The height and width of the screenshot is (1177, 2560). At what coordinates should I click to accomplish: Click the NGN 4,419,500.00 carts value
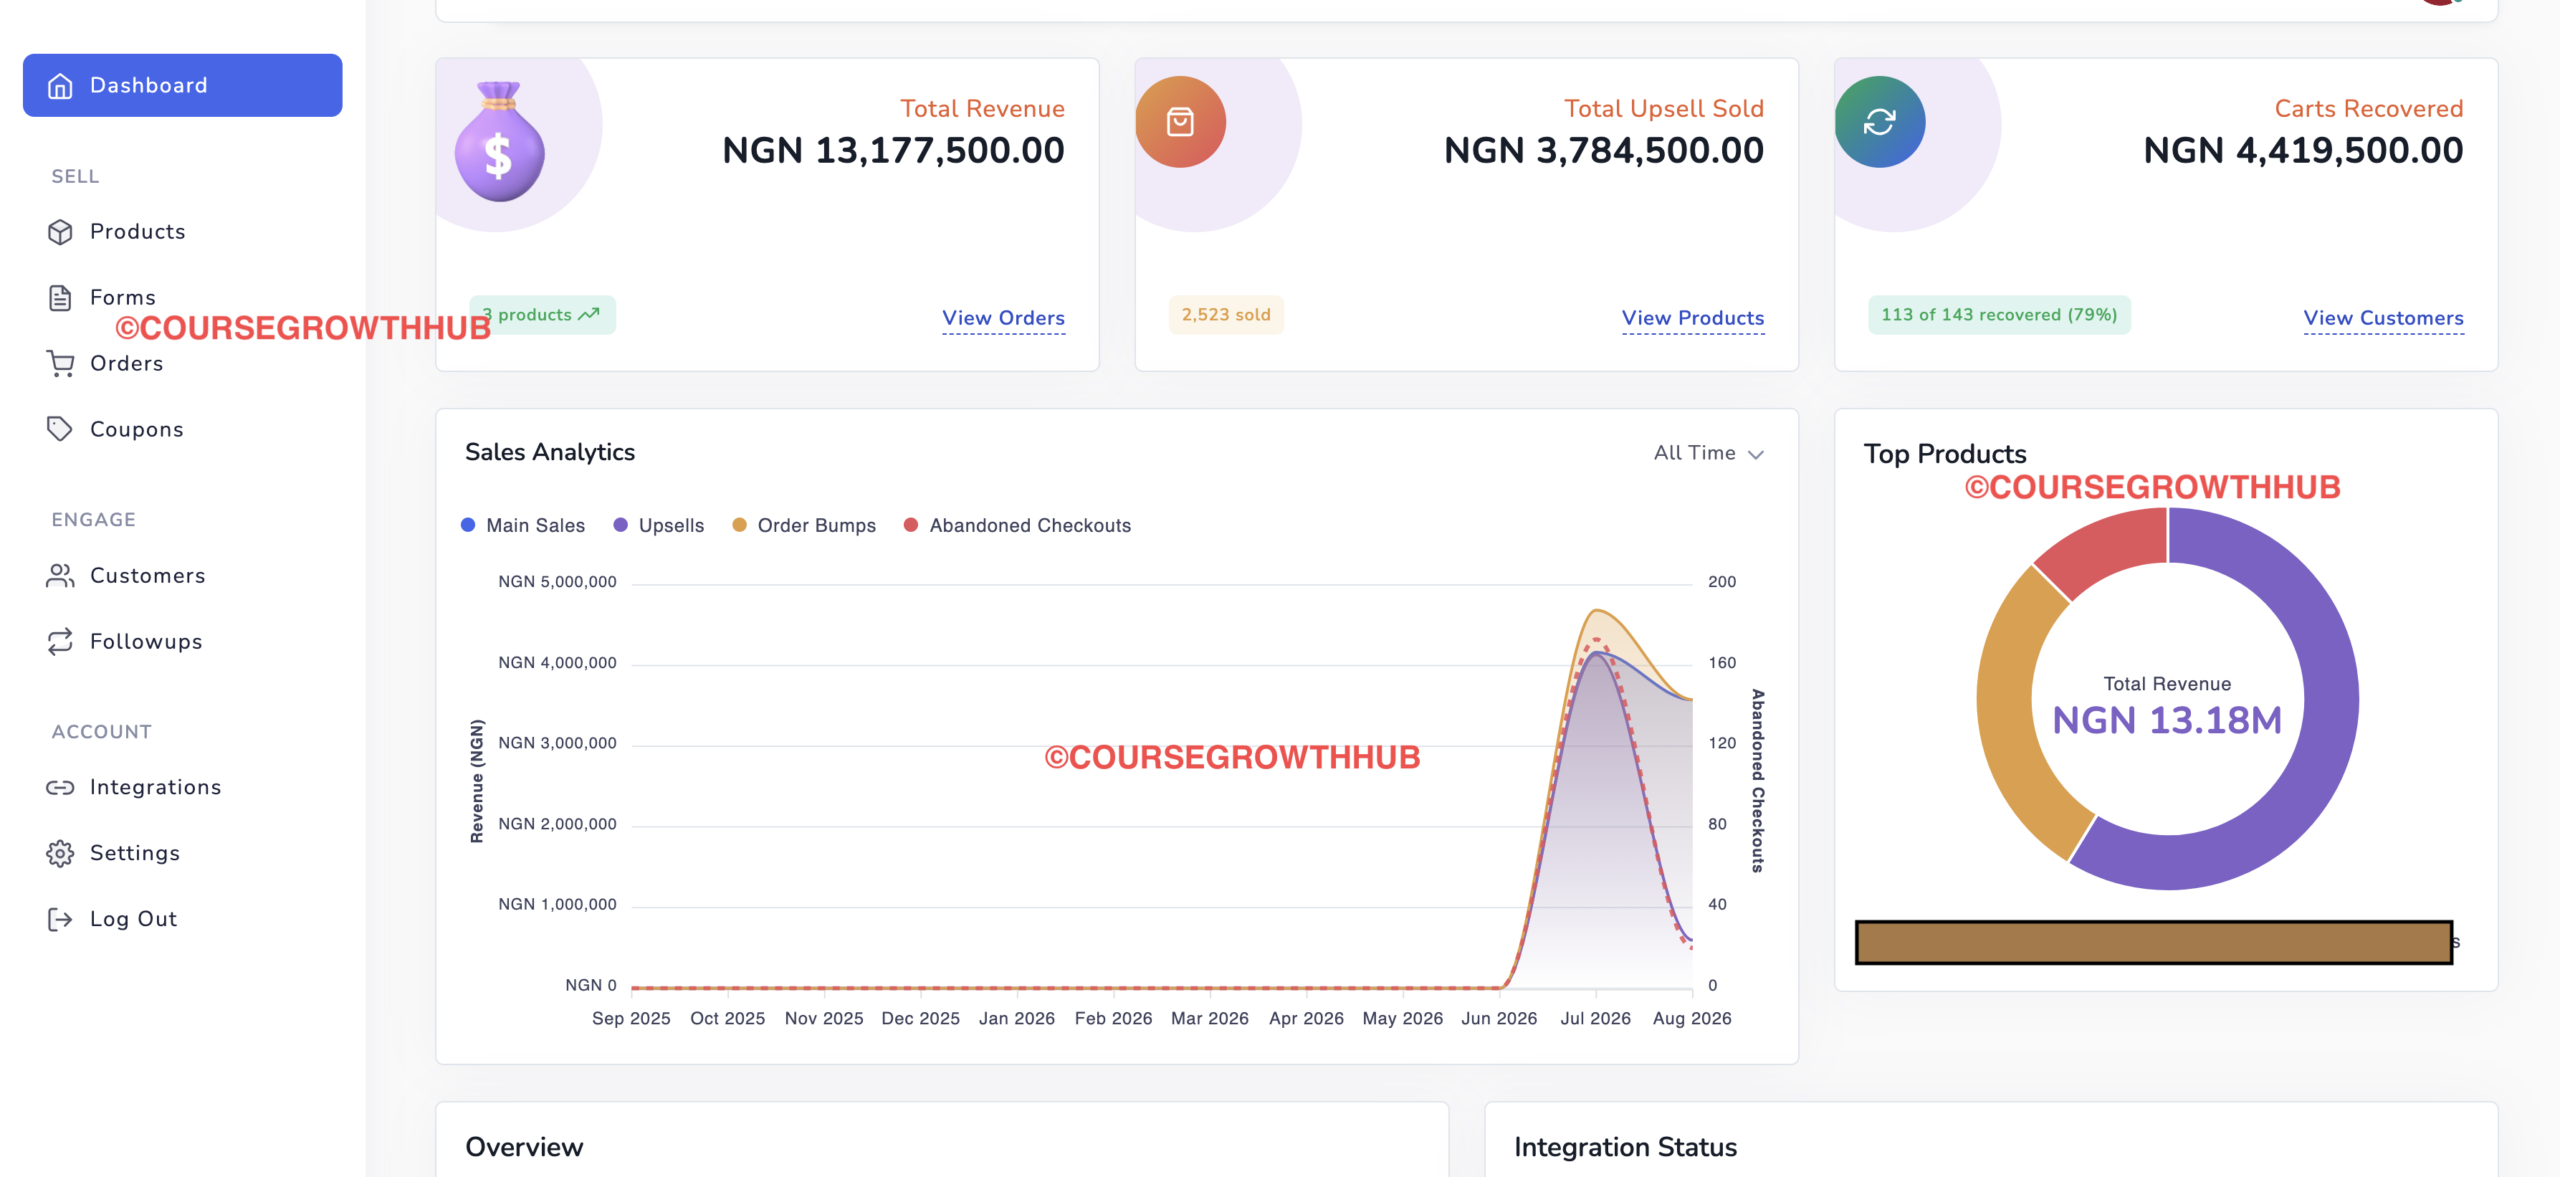click(x=2303, y=151)
